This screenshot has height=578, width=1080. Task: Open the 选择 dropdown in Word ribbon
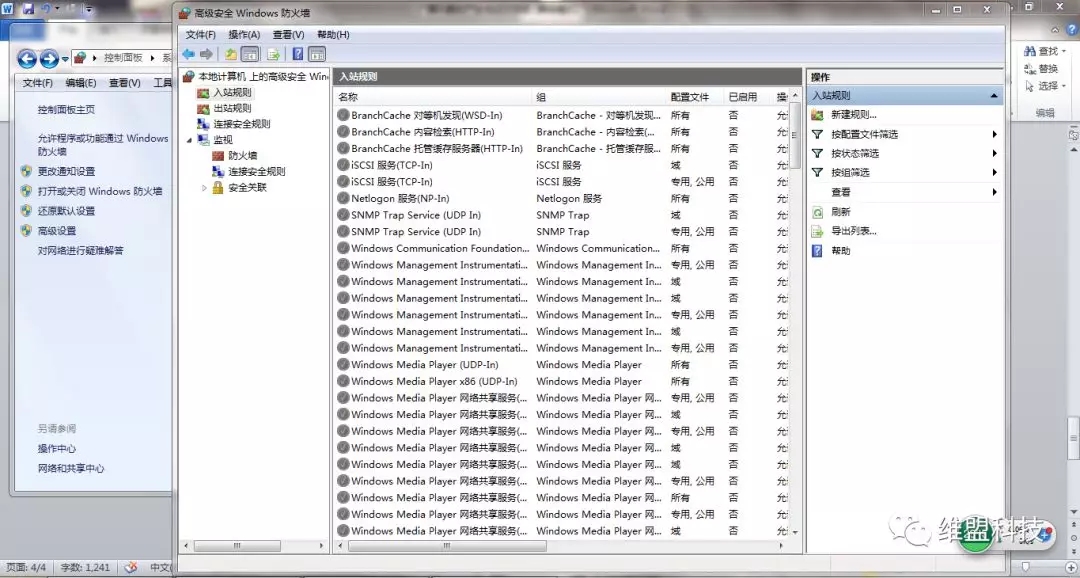(1064, 86)
